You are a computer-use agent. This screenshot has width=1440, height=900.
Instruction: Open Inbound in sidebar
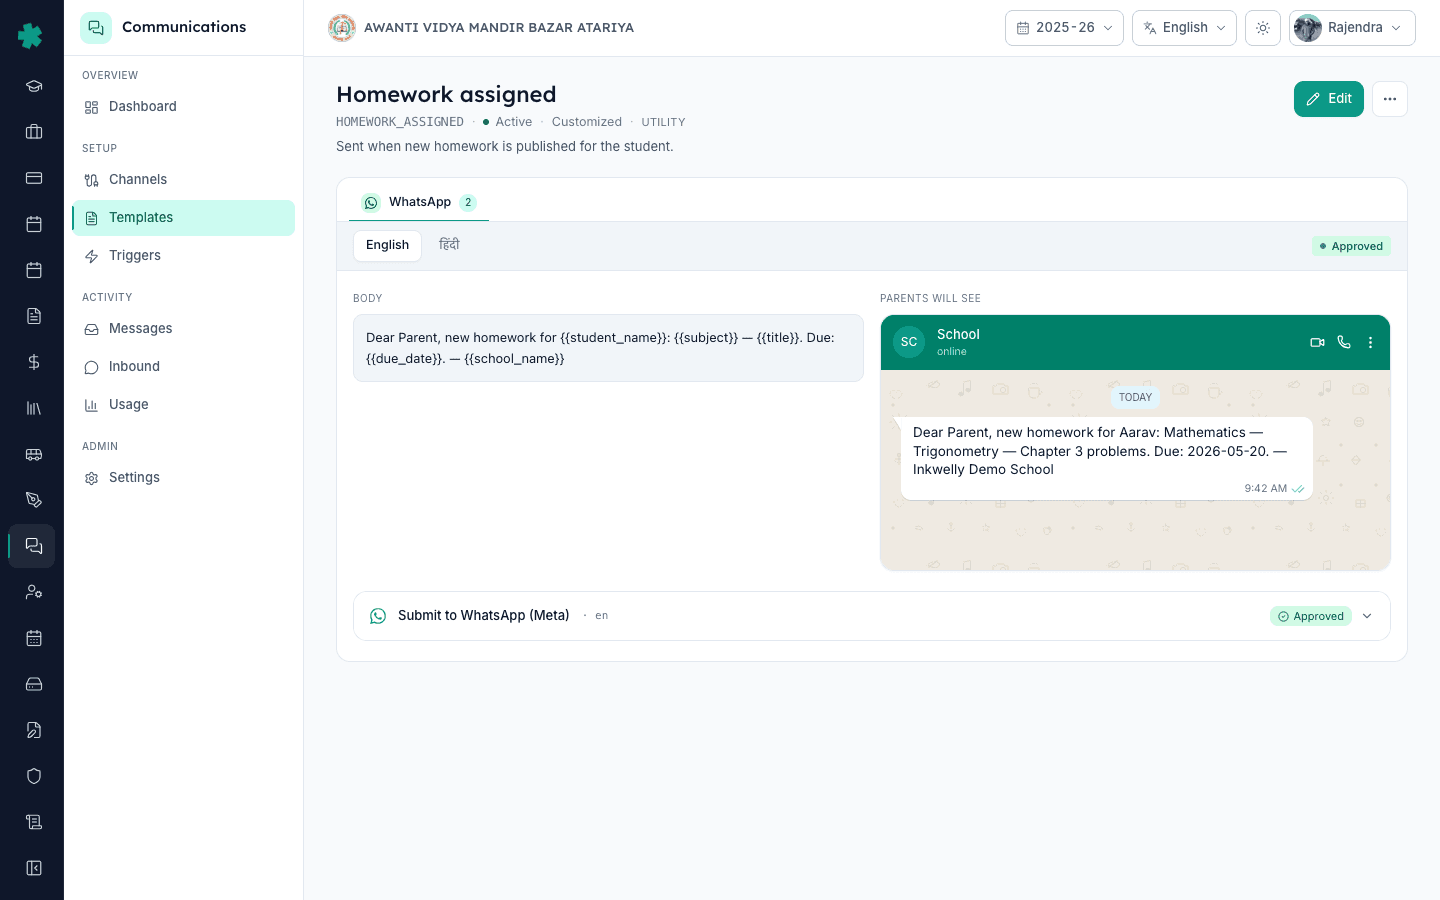click(183, 367)
